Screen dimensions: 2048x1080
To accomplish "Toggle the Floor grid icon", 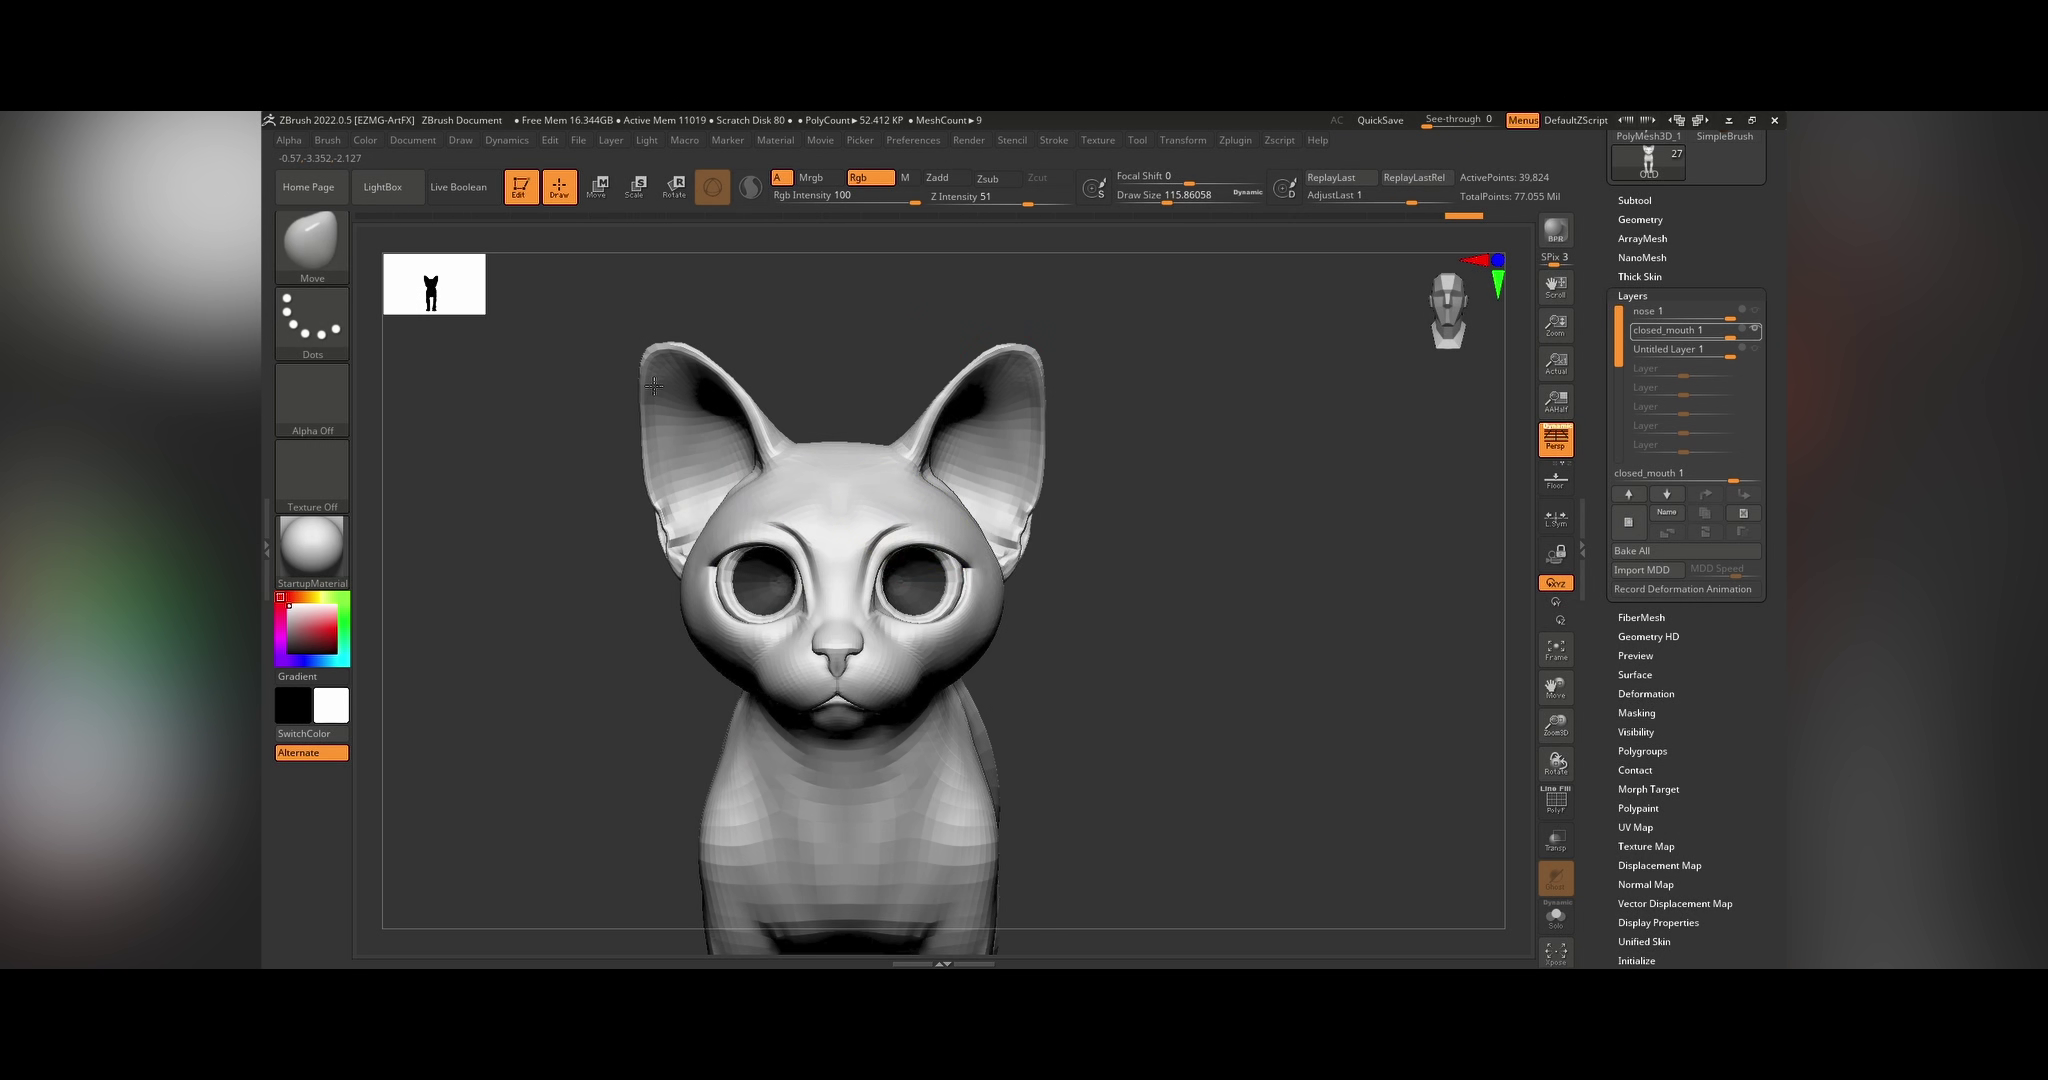I will (x=1555, y=479).
